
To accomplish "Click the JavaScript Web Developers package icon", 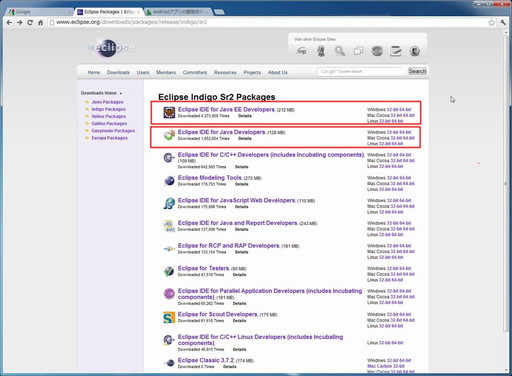I will click(169, 203).
